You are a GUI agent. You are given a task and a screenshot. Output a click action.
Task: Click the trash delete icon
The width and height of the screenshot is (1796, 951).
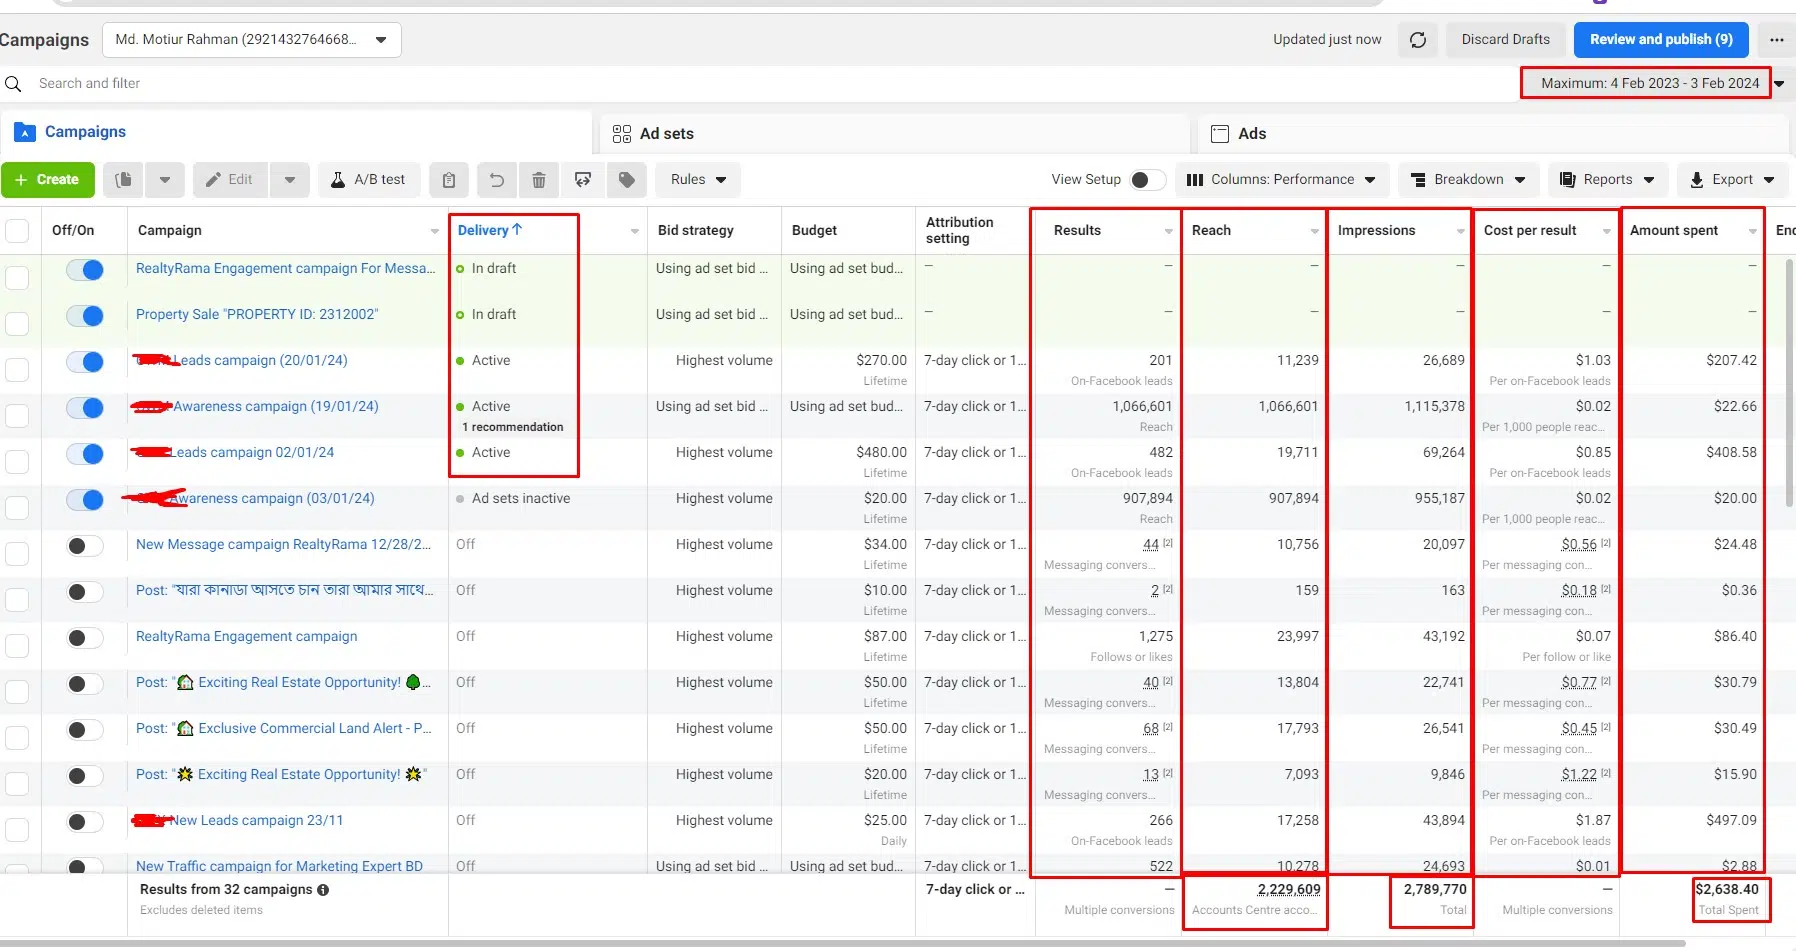pos(539,180)
